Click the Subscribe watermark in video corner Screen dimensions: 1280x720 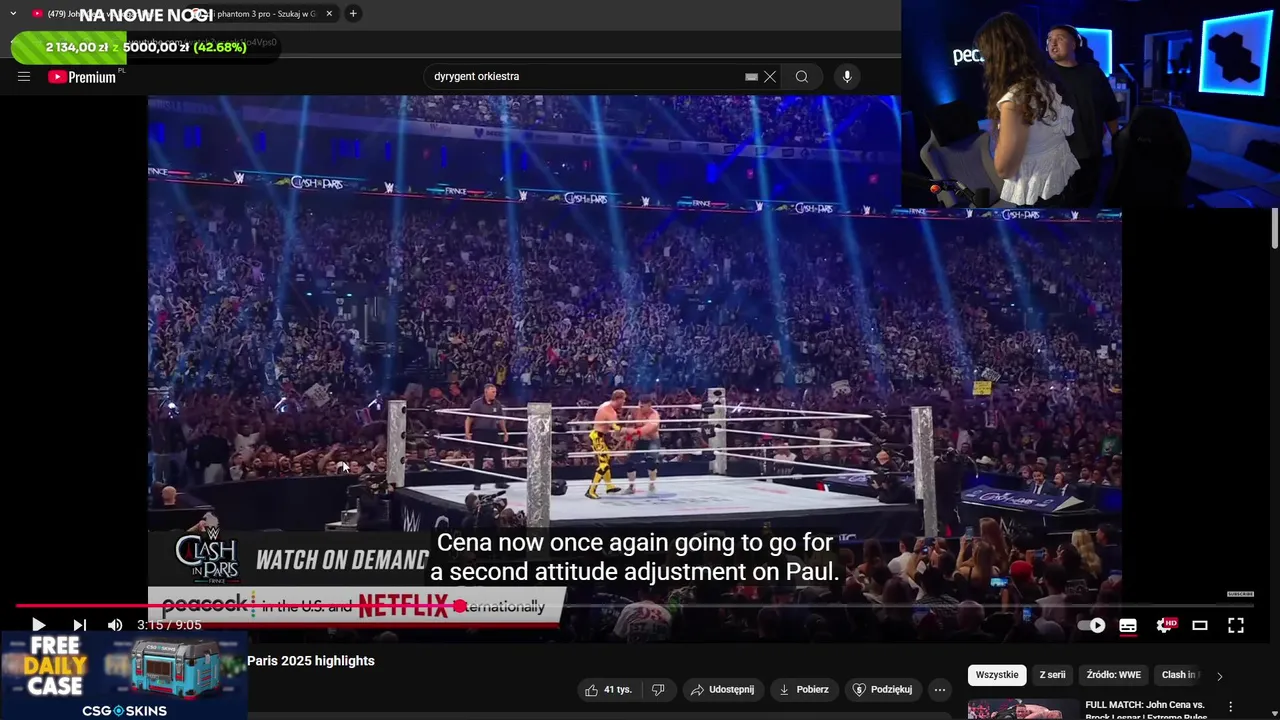[x=1240, y=594]
